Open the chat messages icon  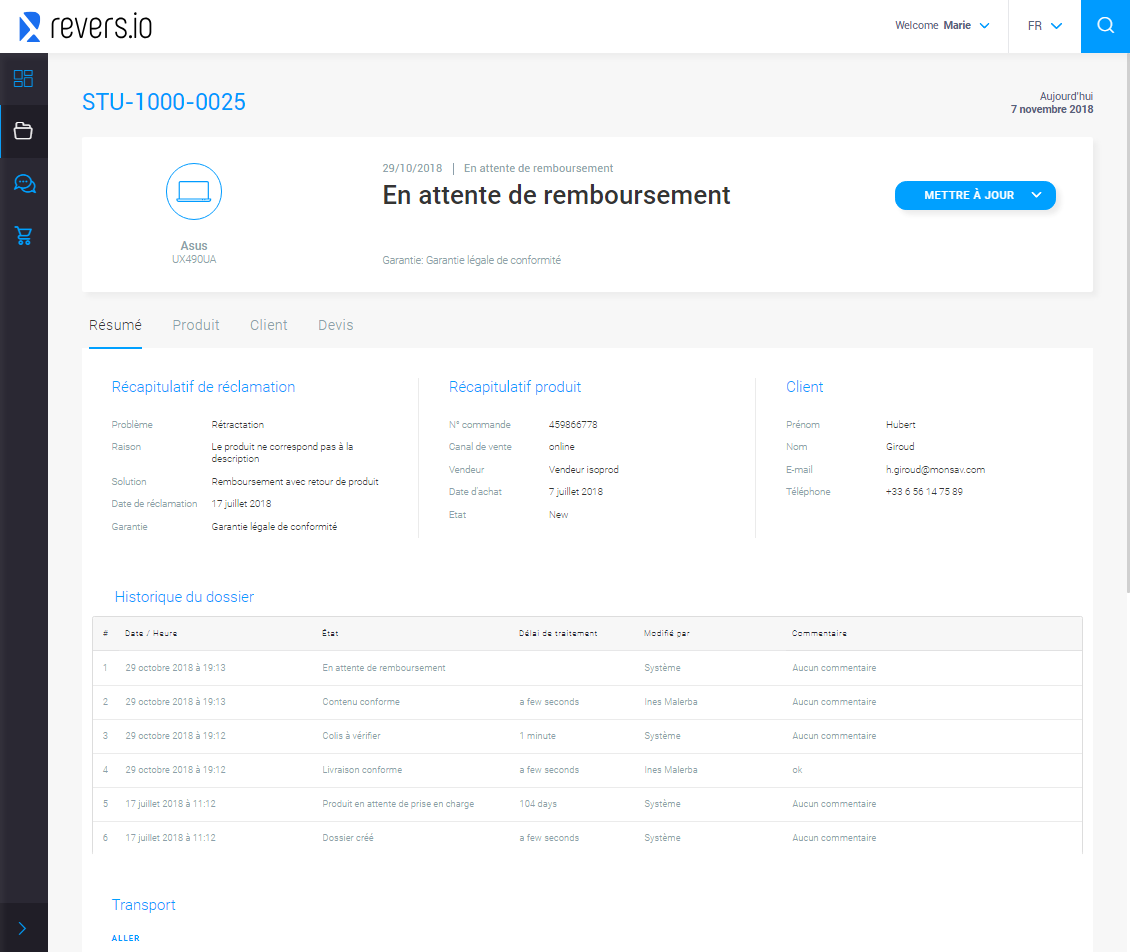tap(23, 183)
